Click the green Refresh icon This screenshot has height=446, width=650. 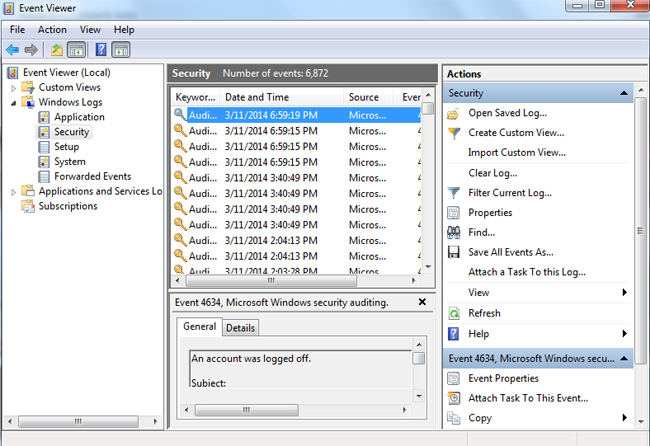(x=454, y=313)
